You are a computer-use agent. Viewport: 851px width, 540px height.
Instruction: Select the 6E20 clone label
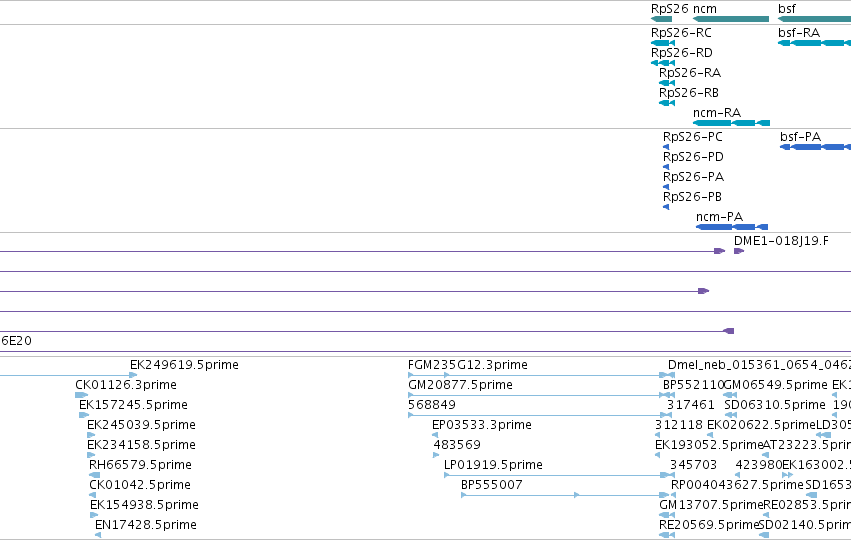coord(16,341)
